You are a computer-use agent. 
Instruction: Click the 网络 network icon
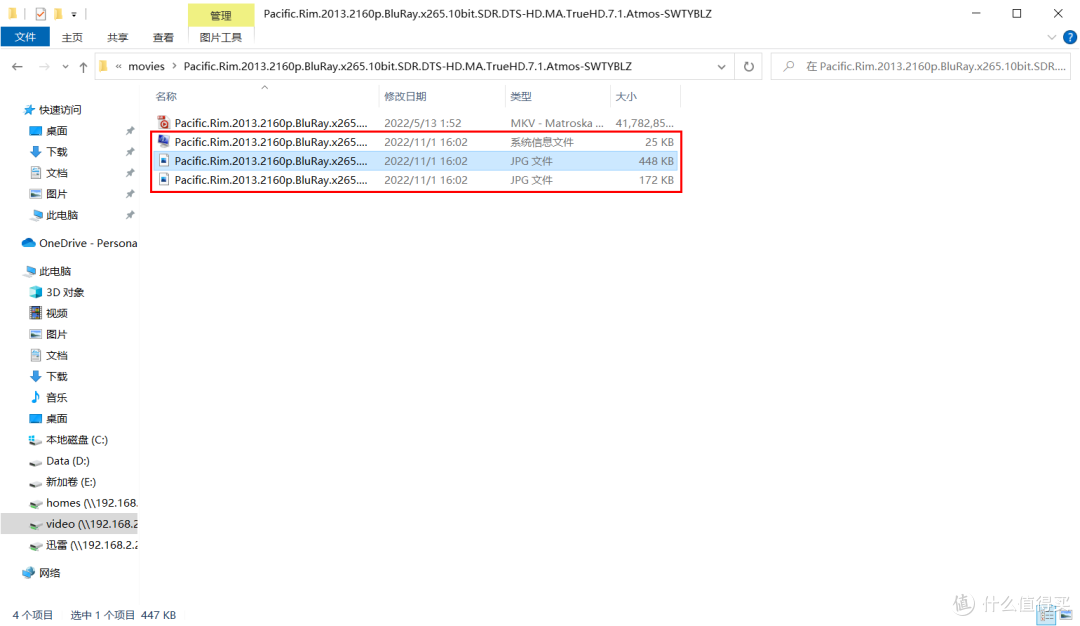pos(28,573)
